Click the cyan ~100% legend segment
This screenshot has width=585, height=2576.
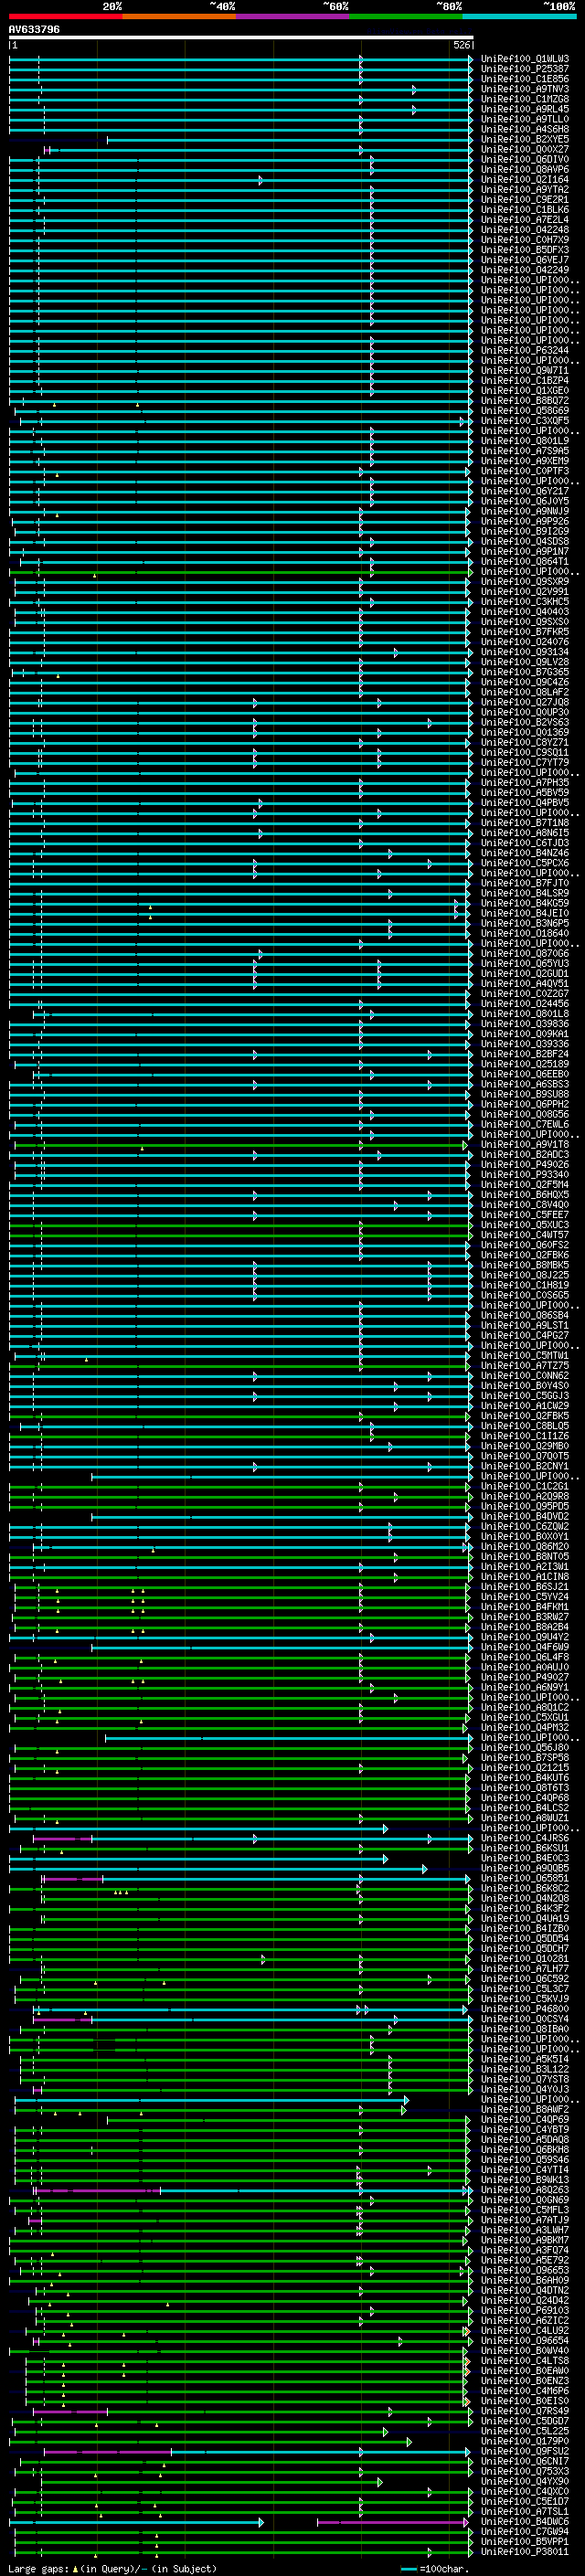tap(519, 16)
